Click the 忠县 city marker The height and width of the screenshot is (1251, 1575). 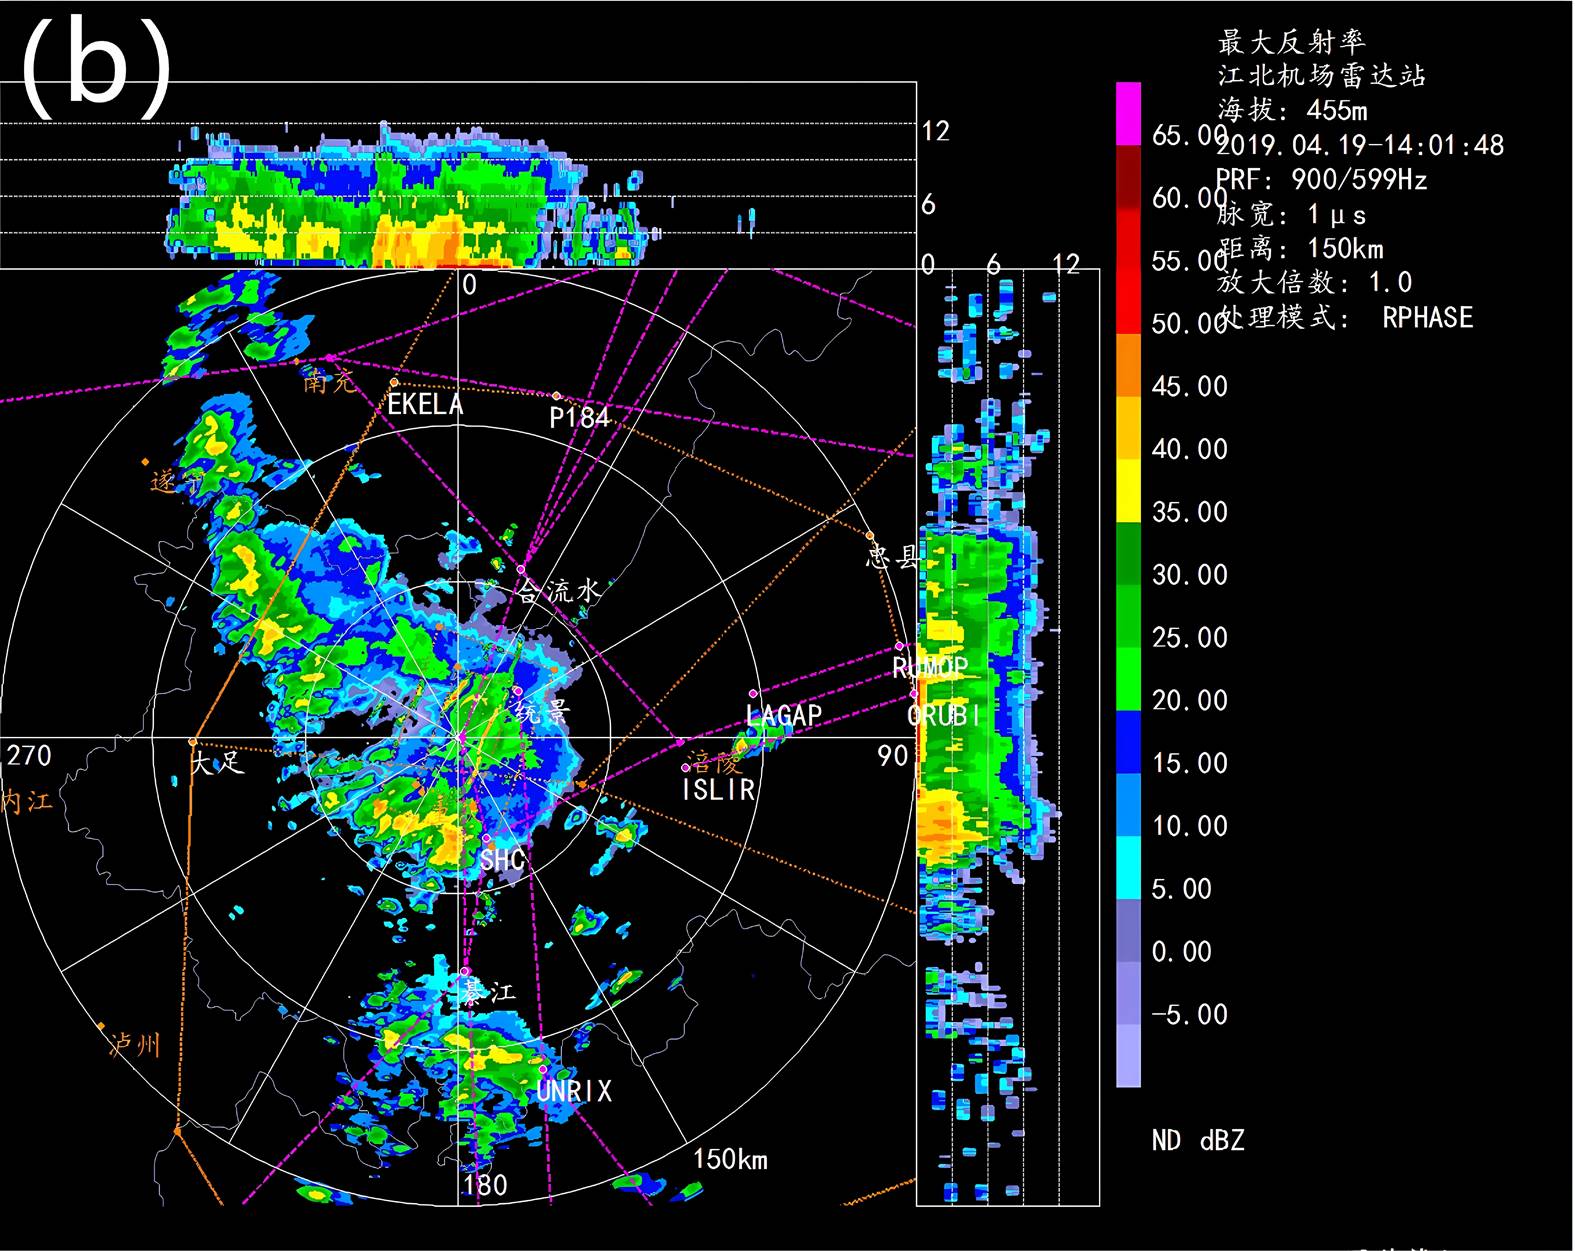[x=870, y=536]
